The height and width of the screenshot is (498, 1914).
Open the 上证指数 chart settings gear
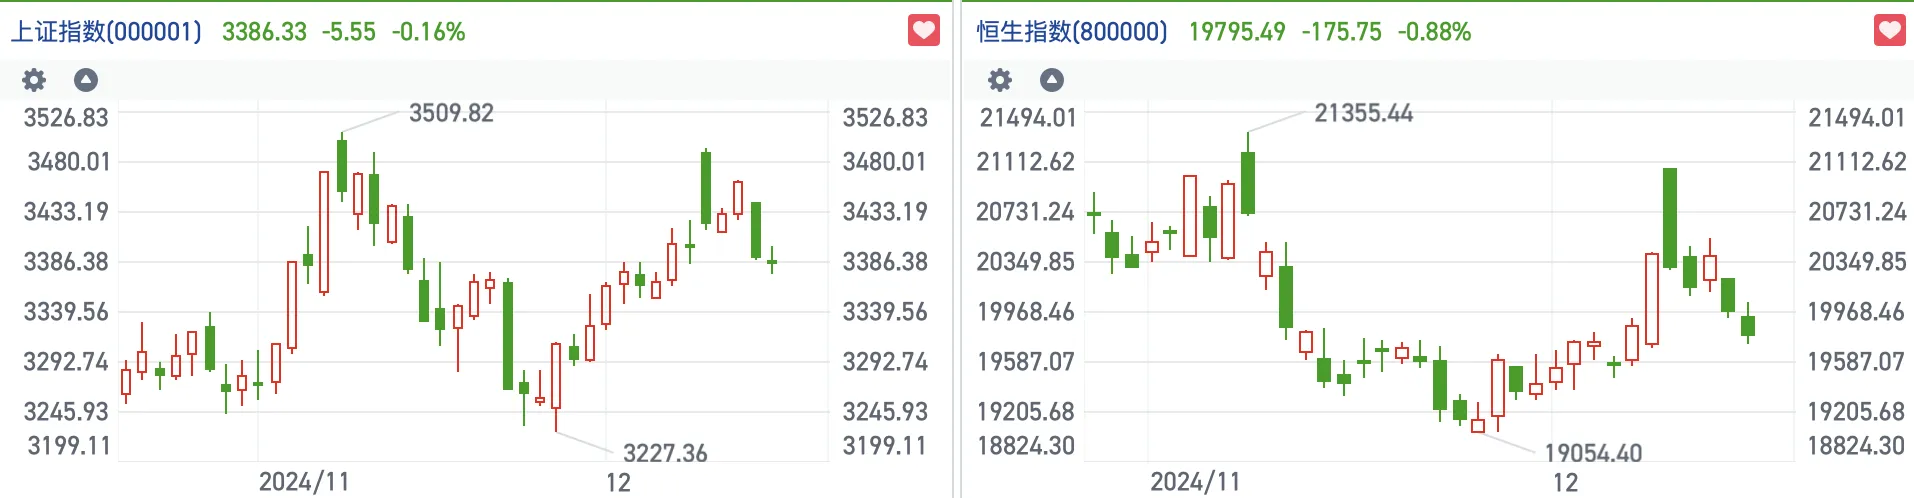click(34, 80)
